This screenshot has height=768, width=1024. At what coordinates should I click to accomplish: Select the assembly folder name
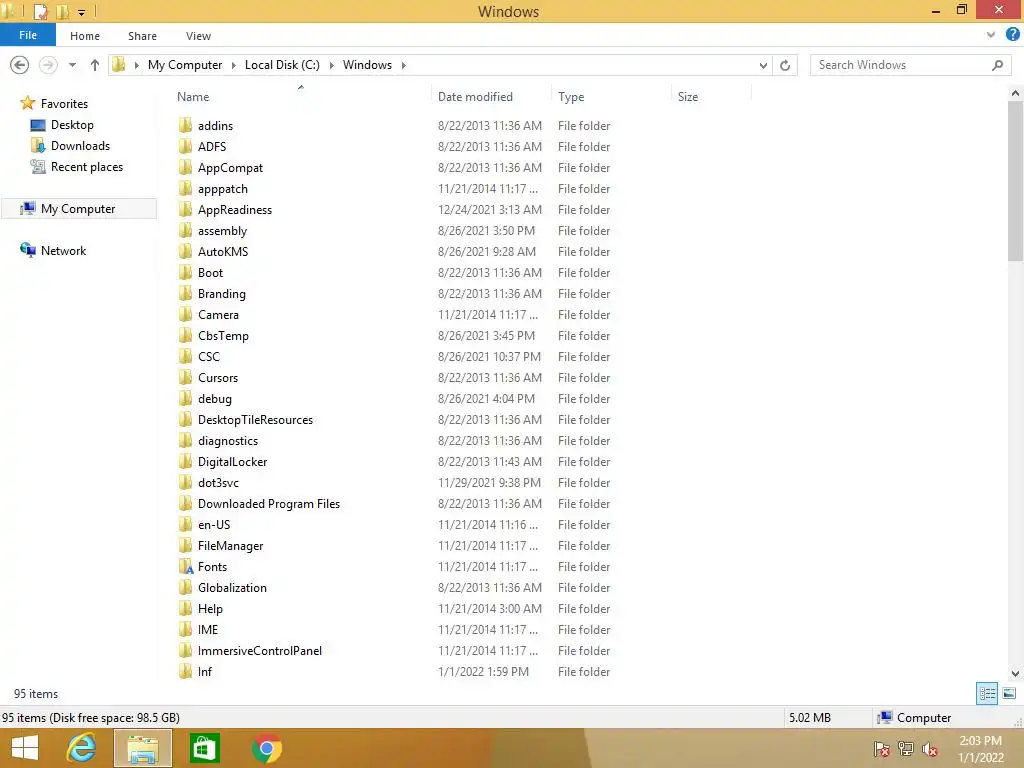222,231
